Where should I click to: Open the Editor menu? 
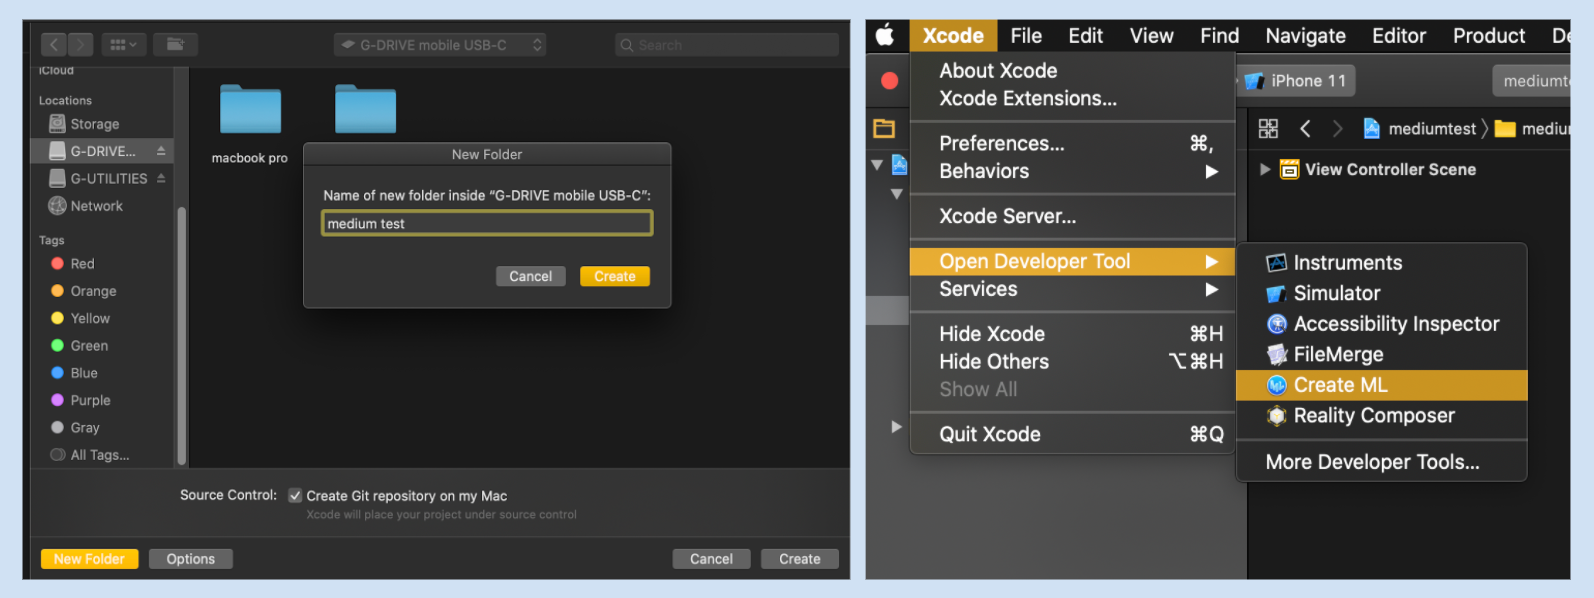1398,36
